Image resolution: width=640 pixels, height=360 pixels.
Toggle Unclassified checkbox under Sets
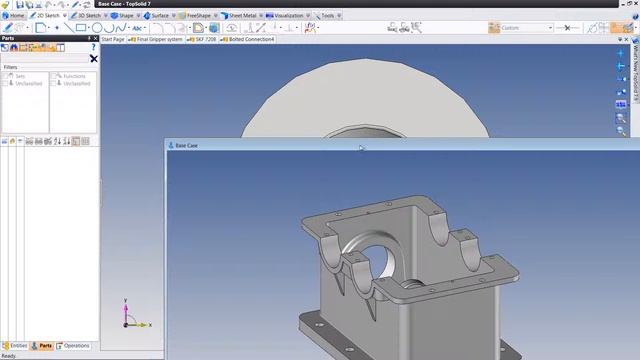point(5,83)
